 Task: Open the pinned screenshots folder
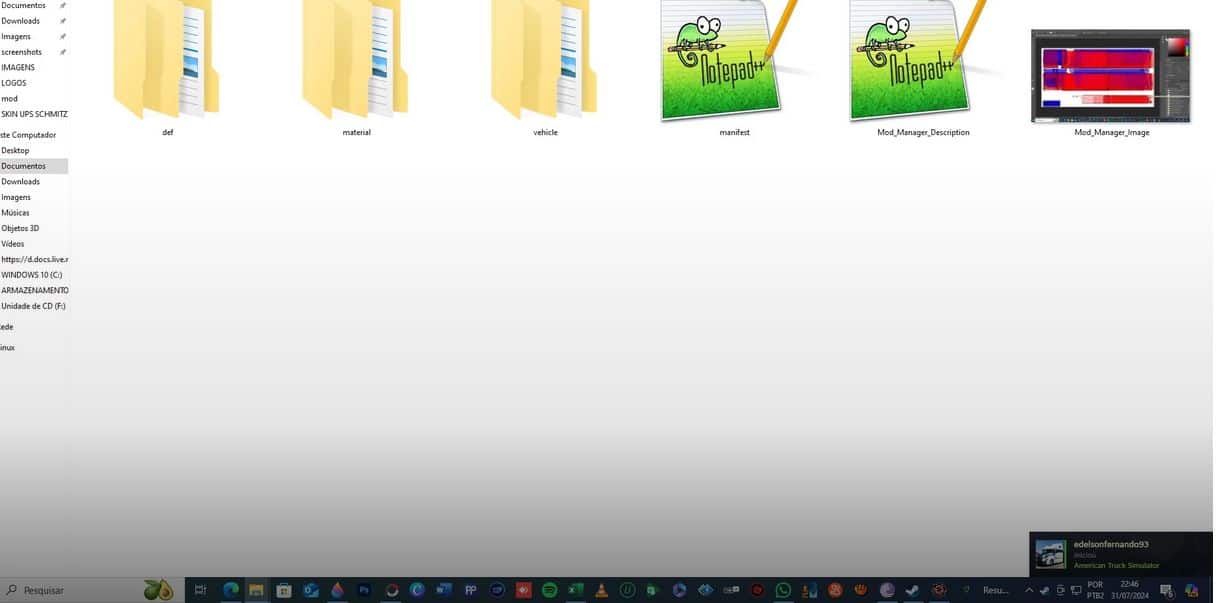22,52
